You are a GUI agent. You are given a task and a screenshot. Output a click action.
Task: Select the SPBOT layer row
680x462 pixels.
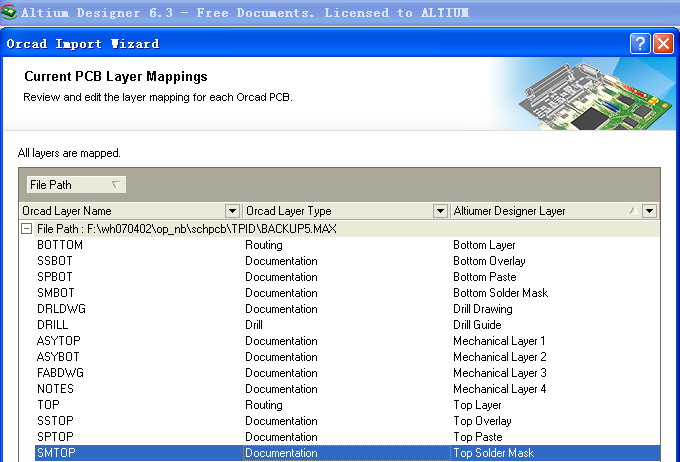point(347,277)
